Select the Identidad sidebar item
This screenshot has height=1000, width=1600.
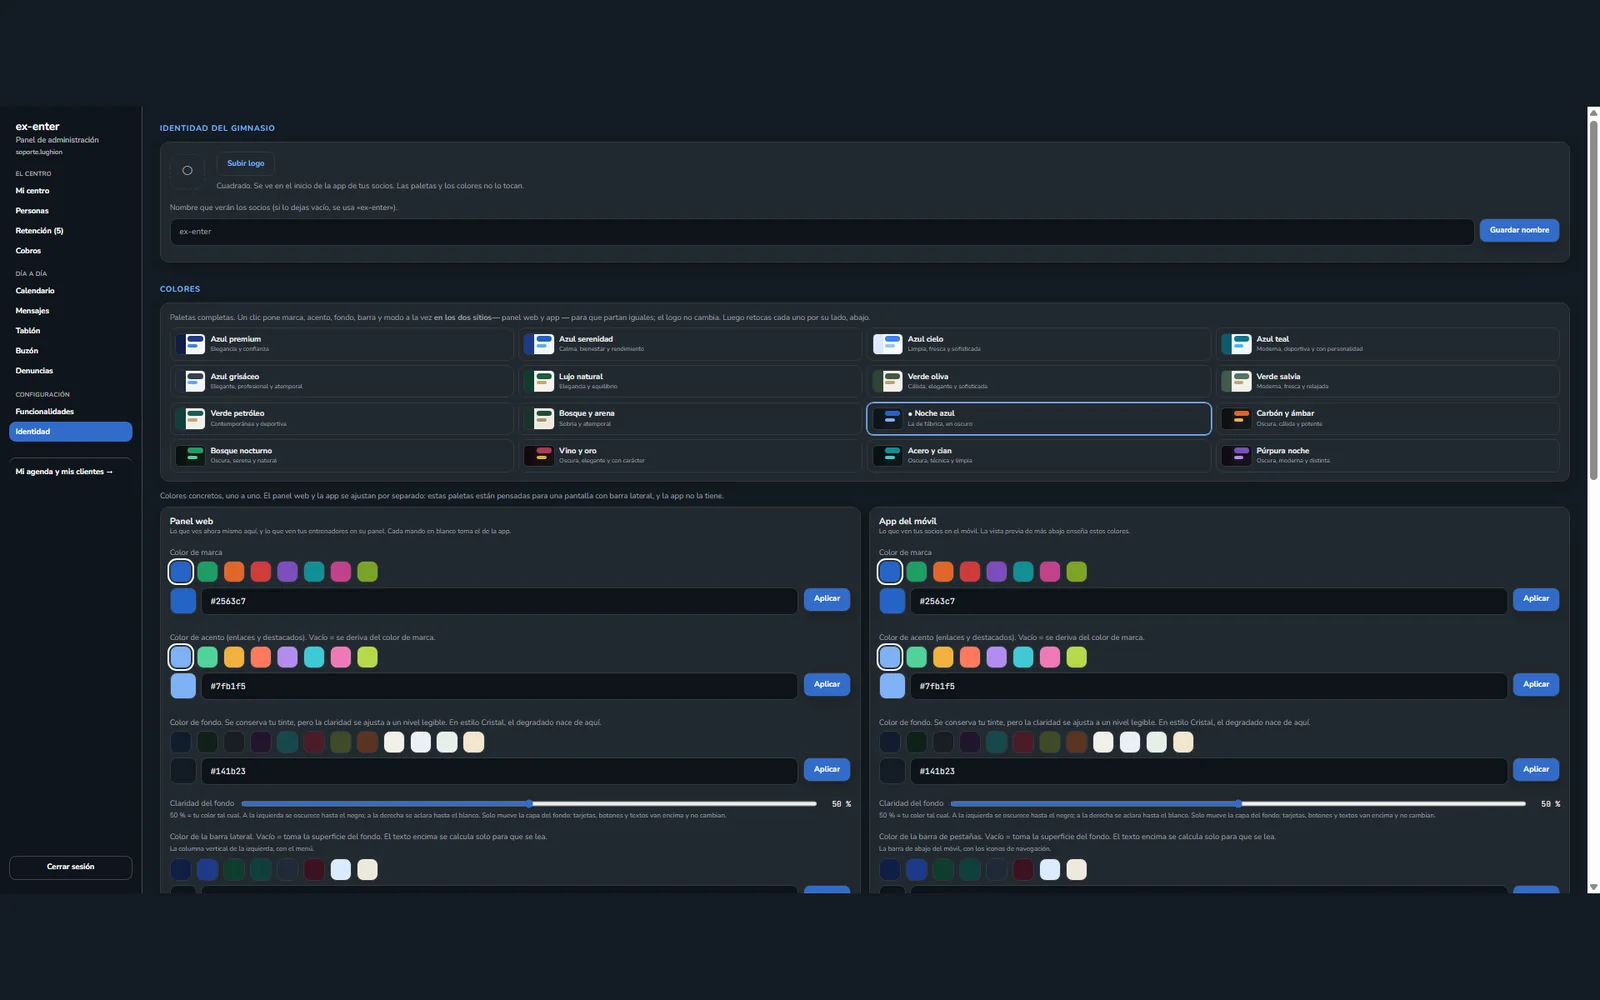tap(70, 432)
